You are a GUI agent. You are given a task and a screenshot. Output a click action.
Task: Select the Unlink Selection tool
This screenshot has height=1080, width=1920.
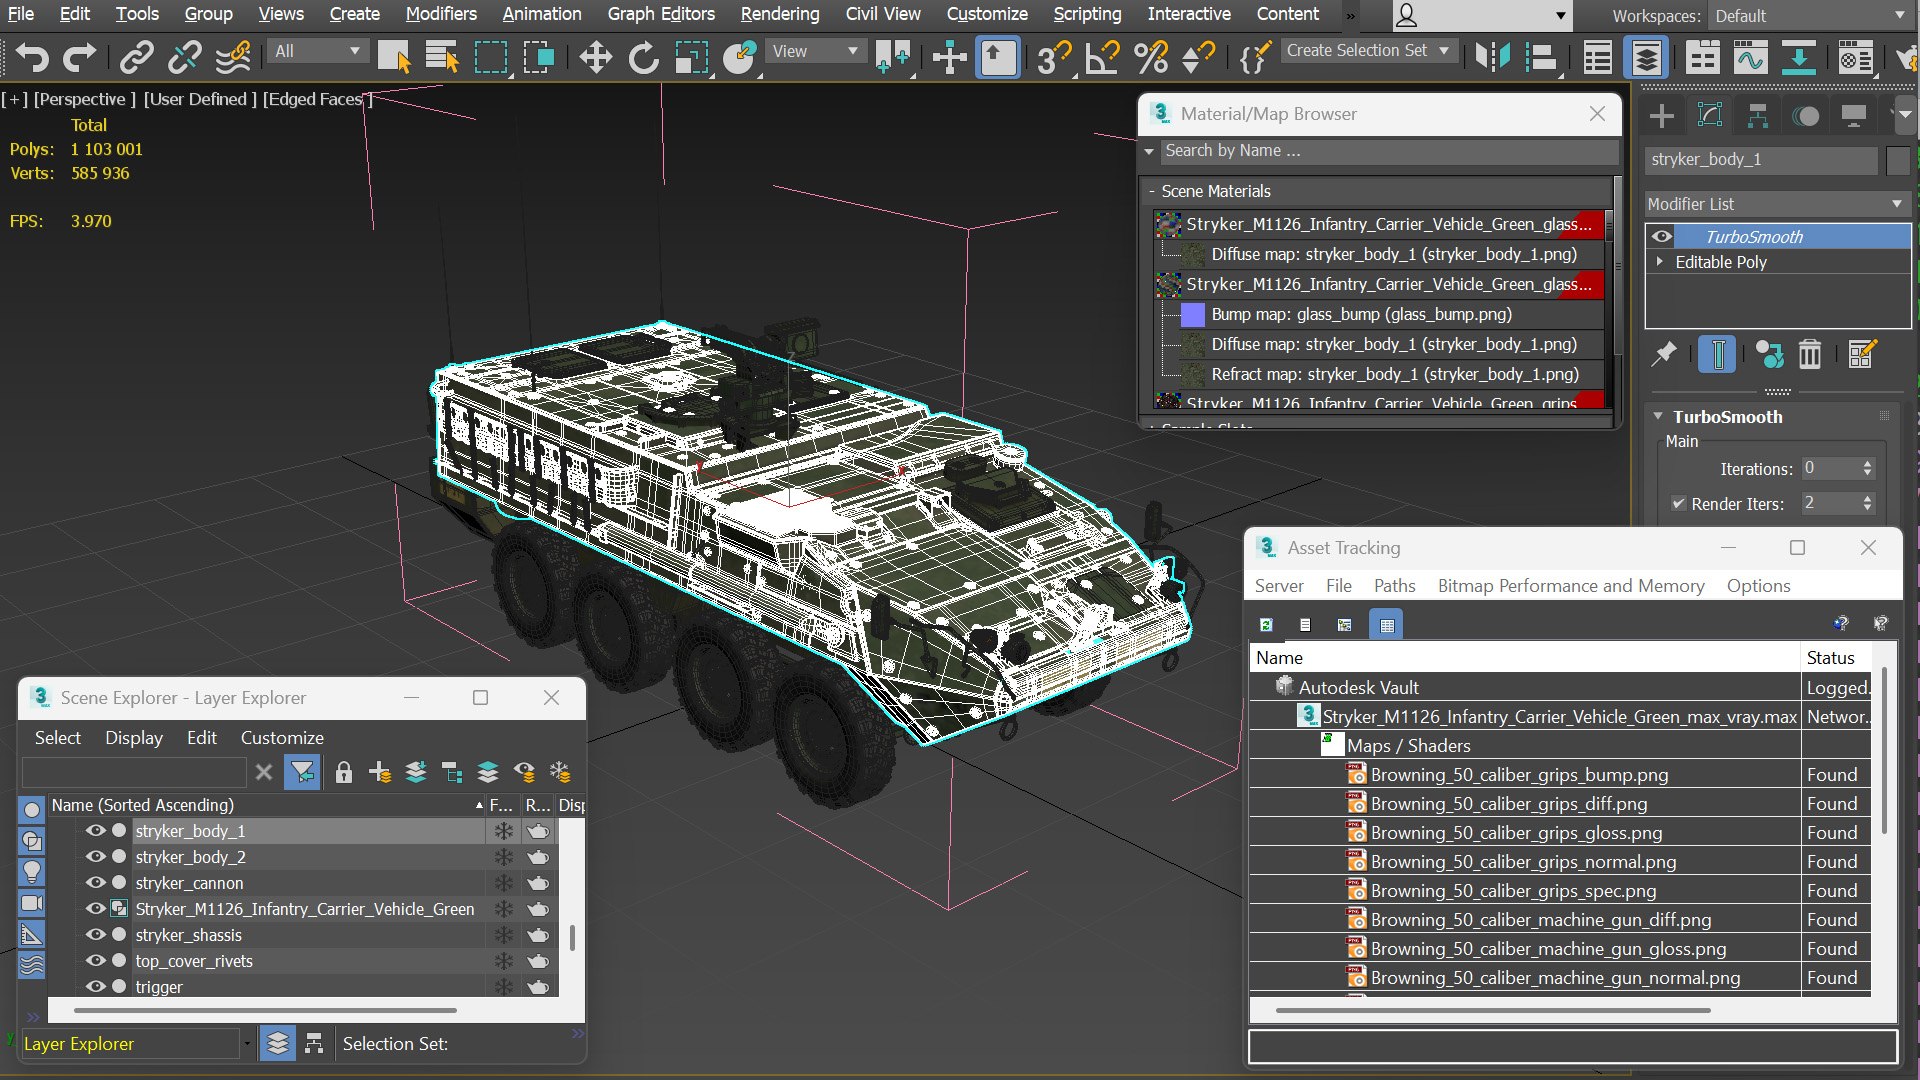(184, 57)
